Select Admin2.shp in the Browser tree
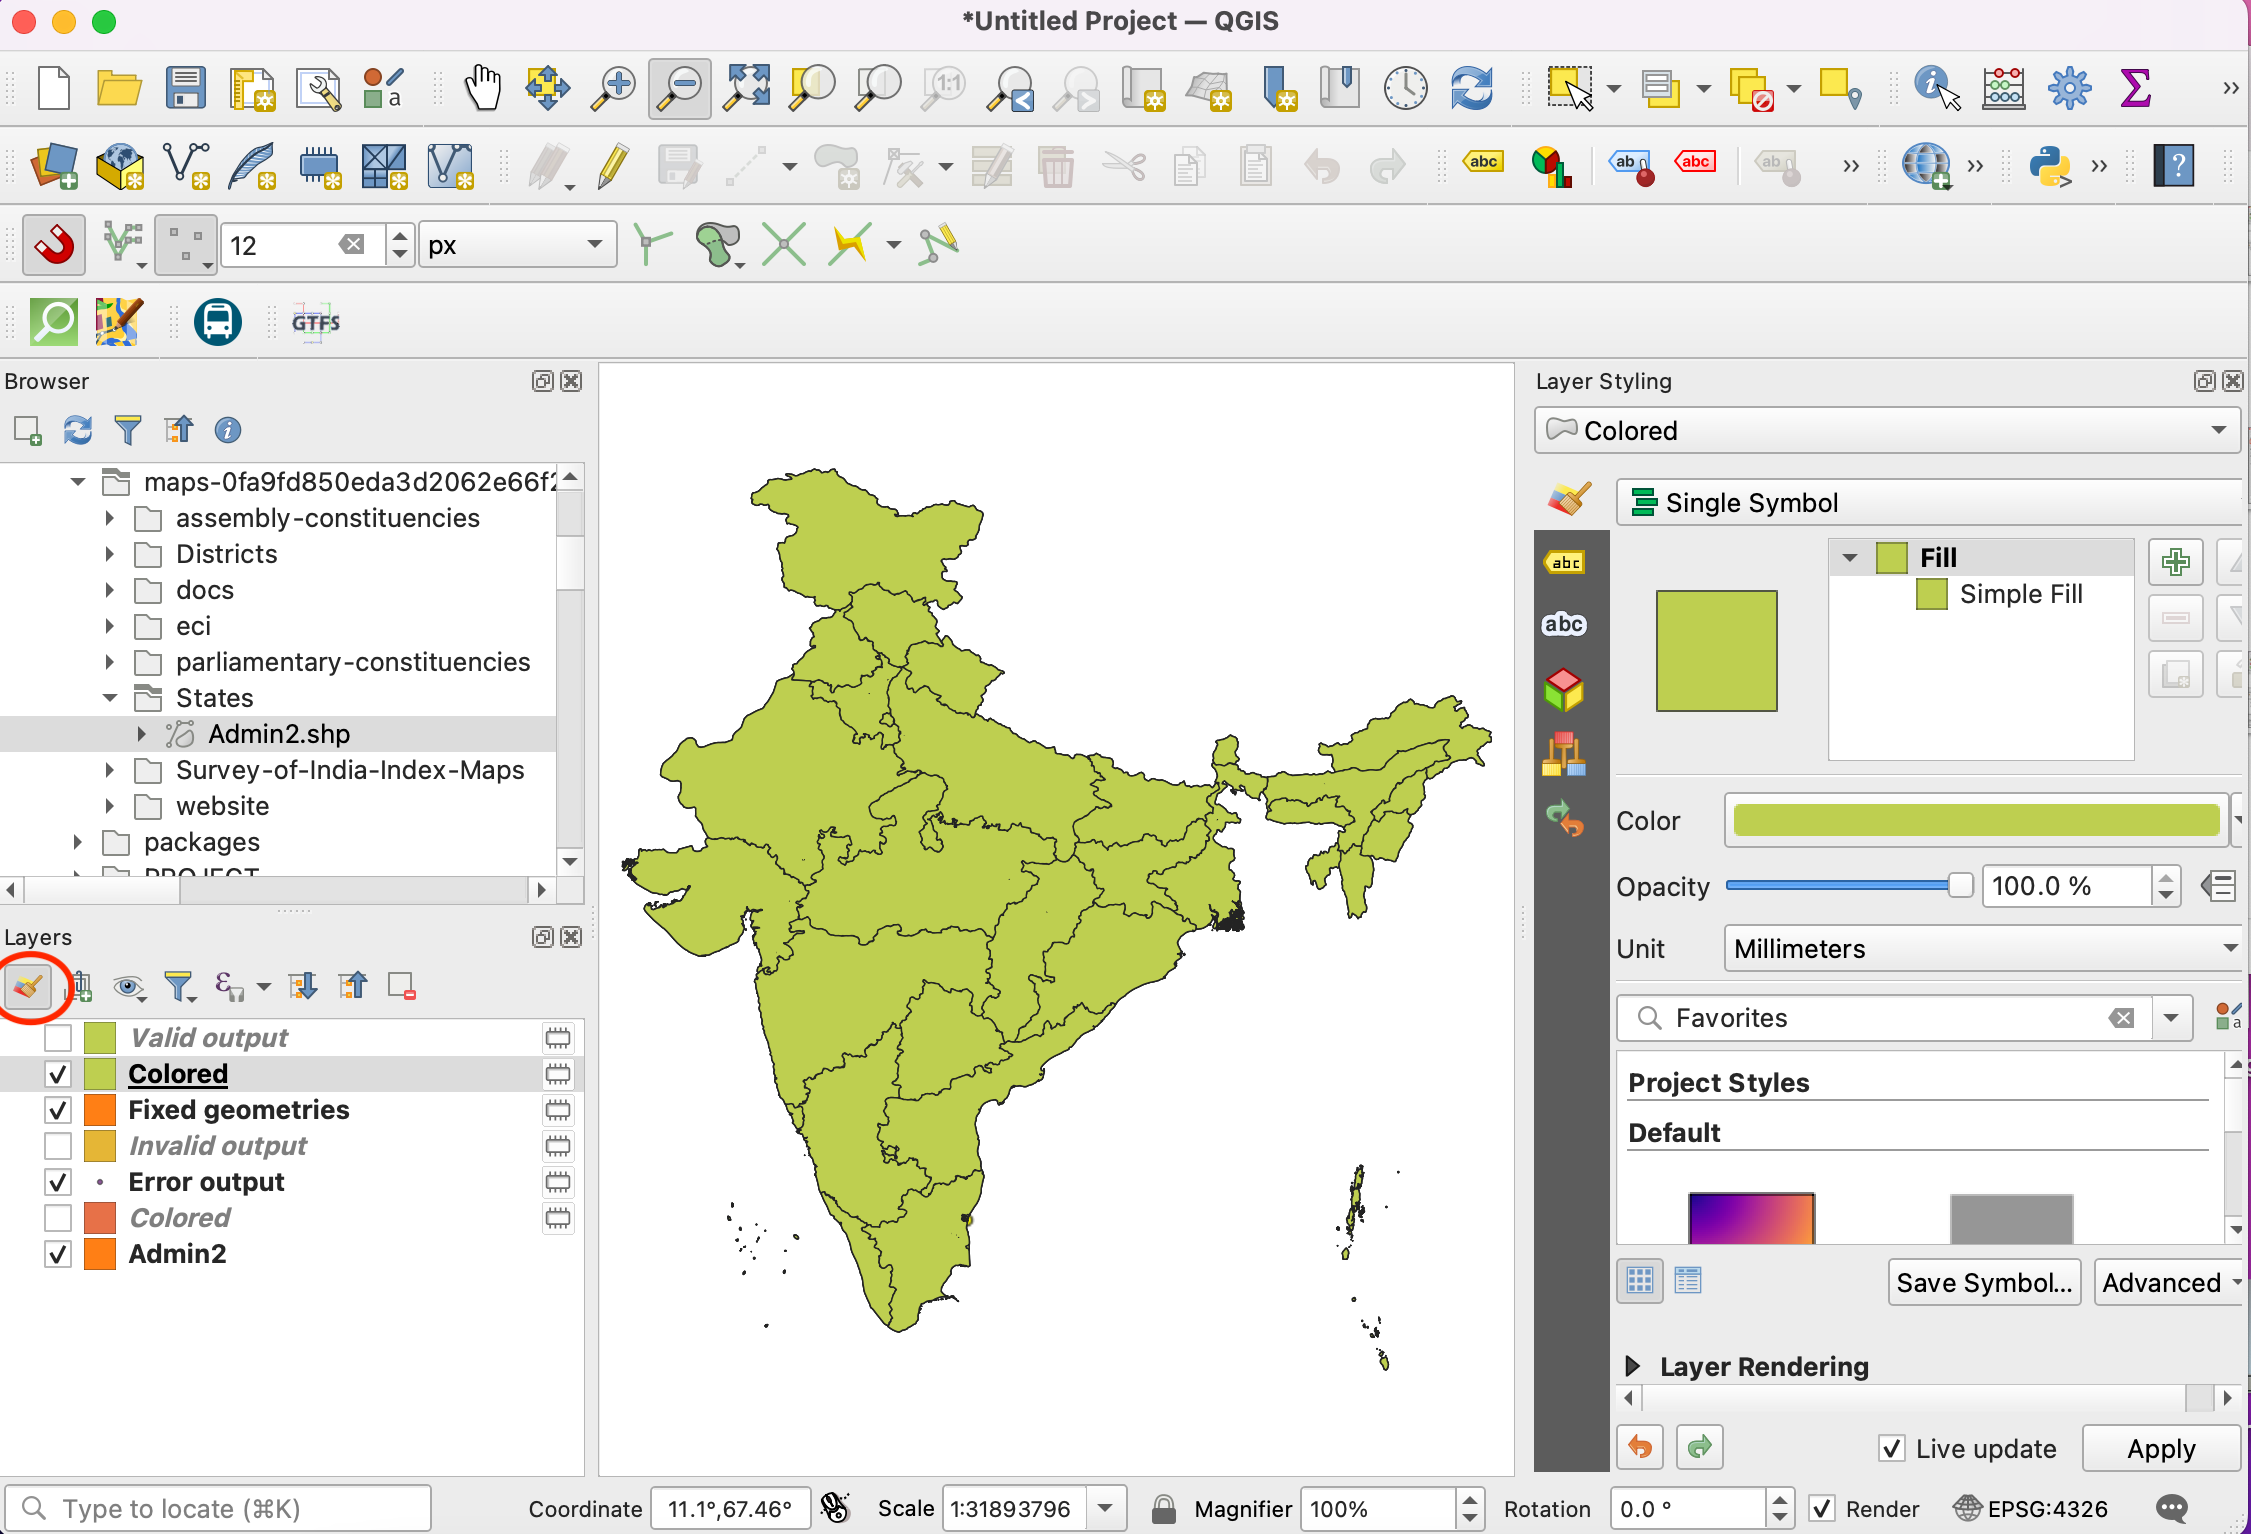Screen dimensions: 2251x1534 click(278, 734)
